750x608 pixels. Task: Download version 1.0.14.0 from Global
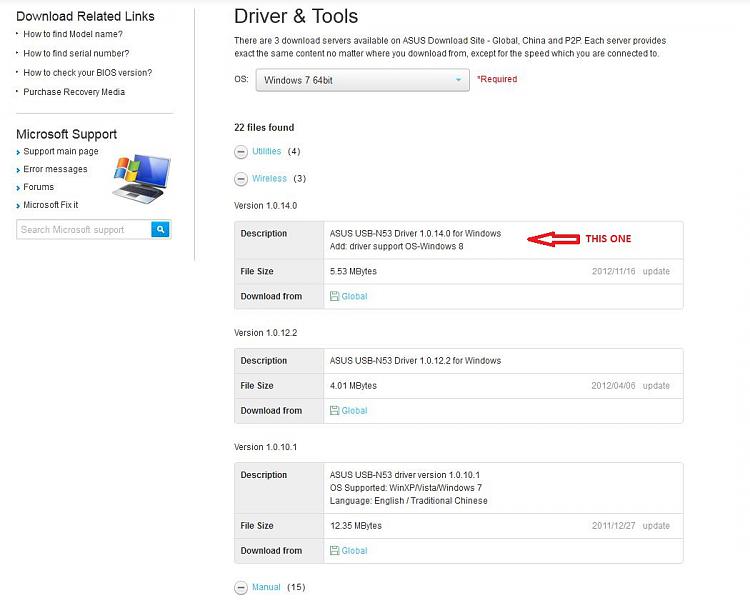point(354,296)
